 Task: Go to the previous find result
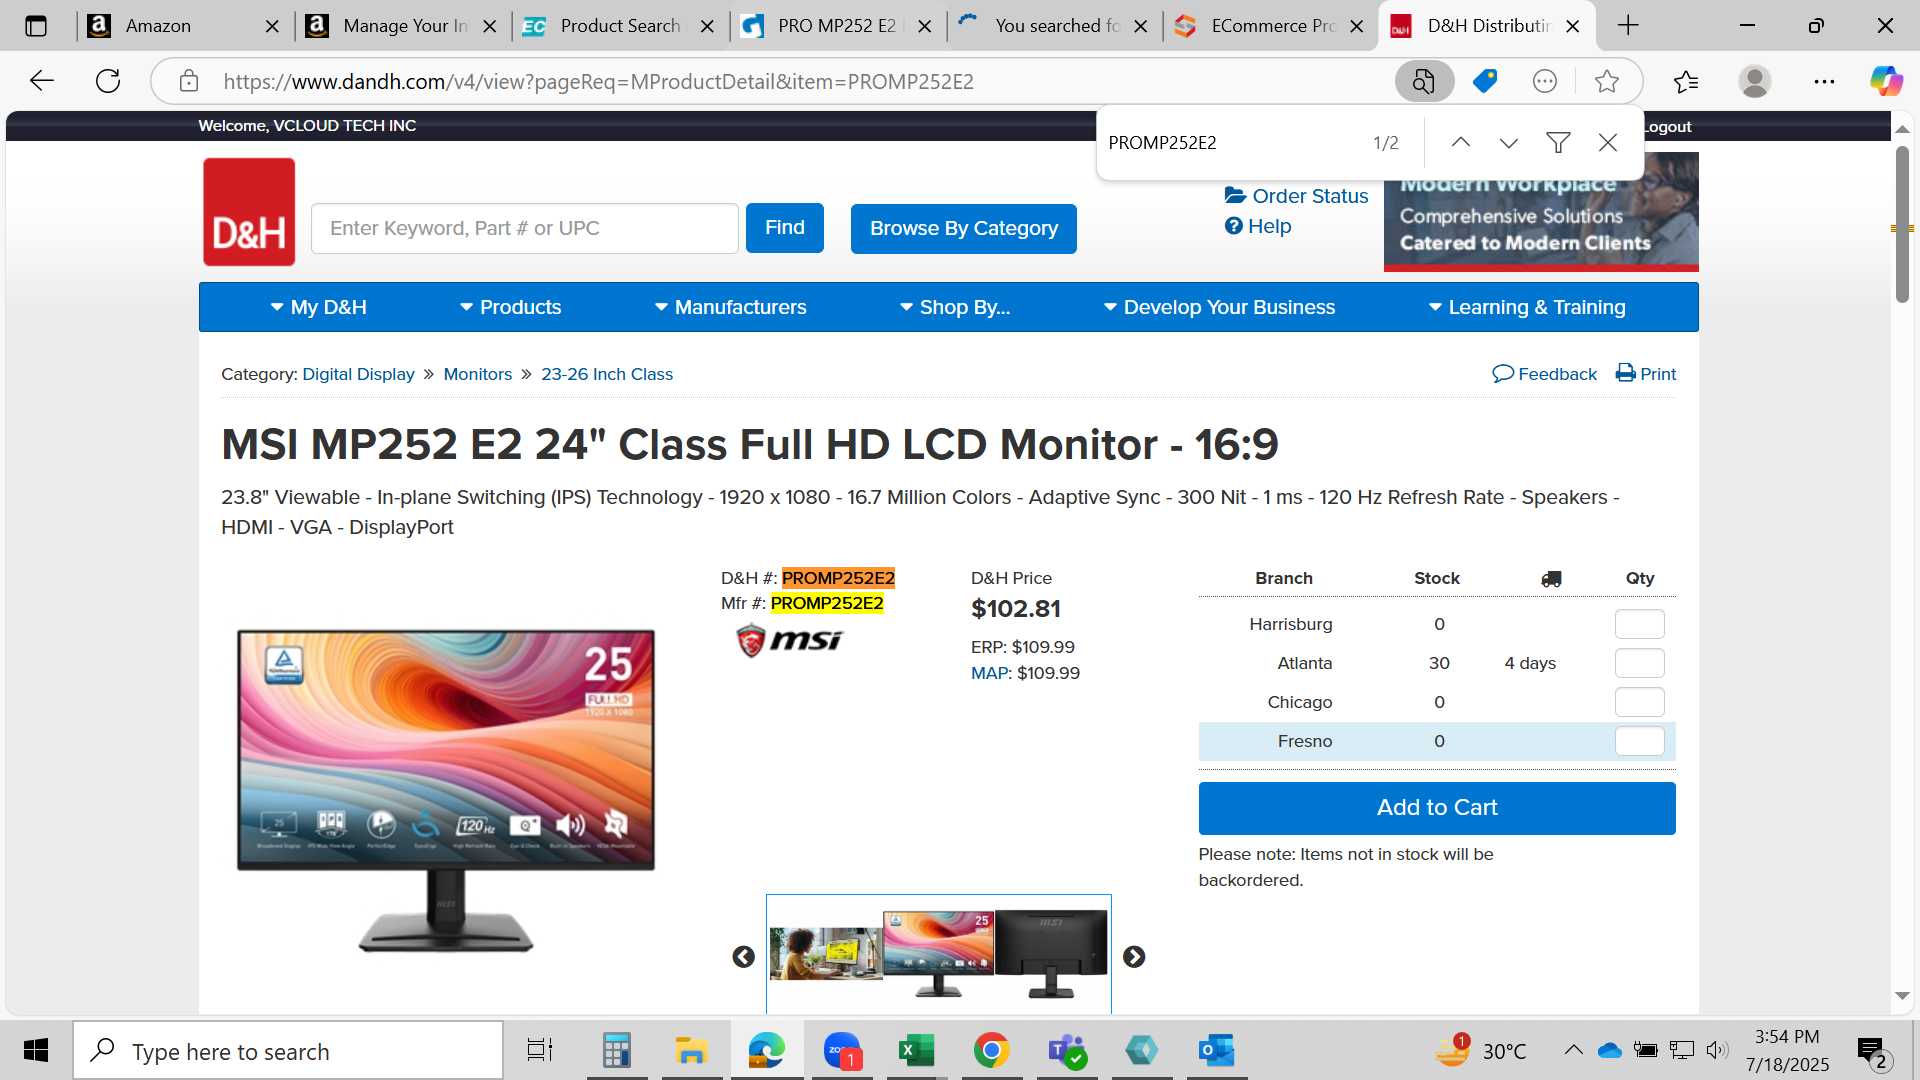tap(1460, 142)
